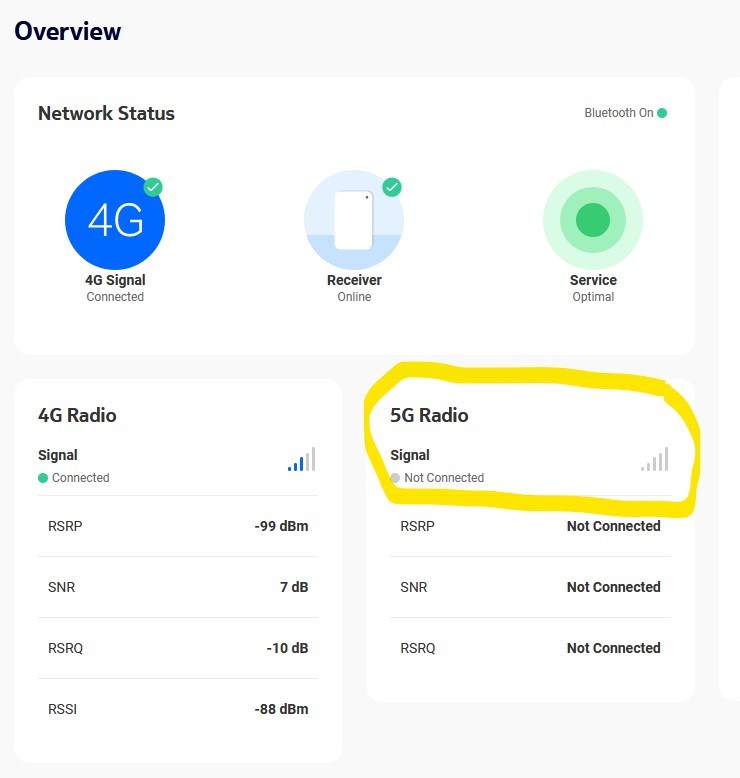The image size is (740, 778).
Task: Click the green Service status icon
Action: point(593,219)
